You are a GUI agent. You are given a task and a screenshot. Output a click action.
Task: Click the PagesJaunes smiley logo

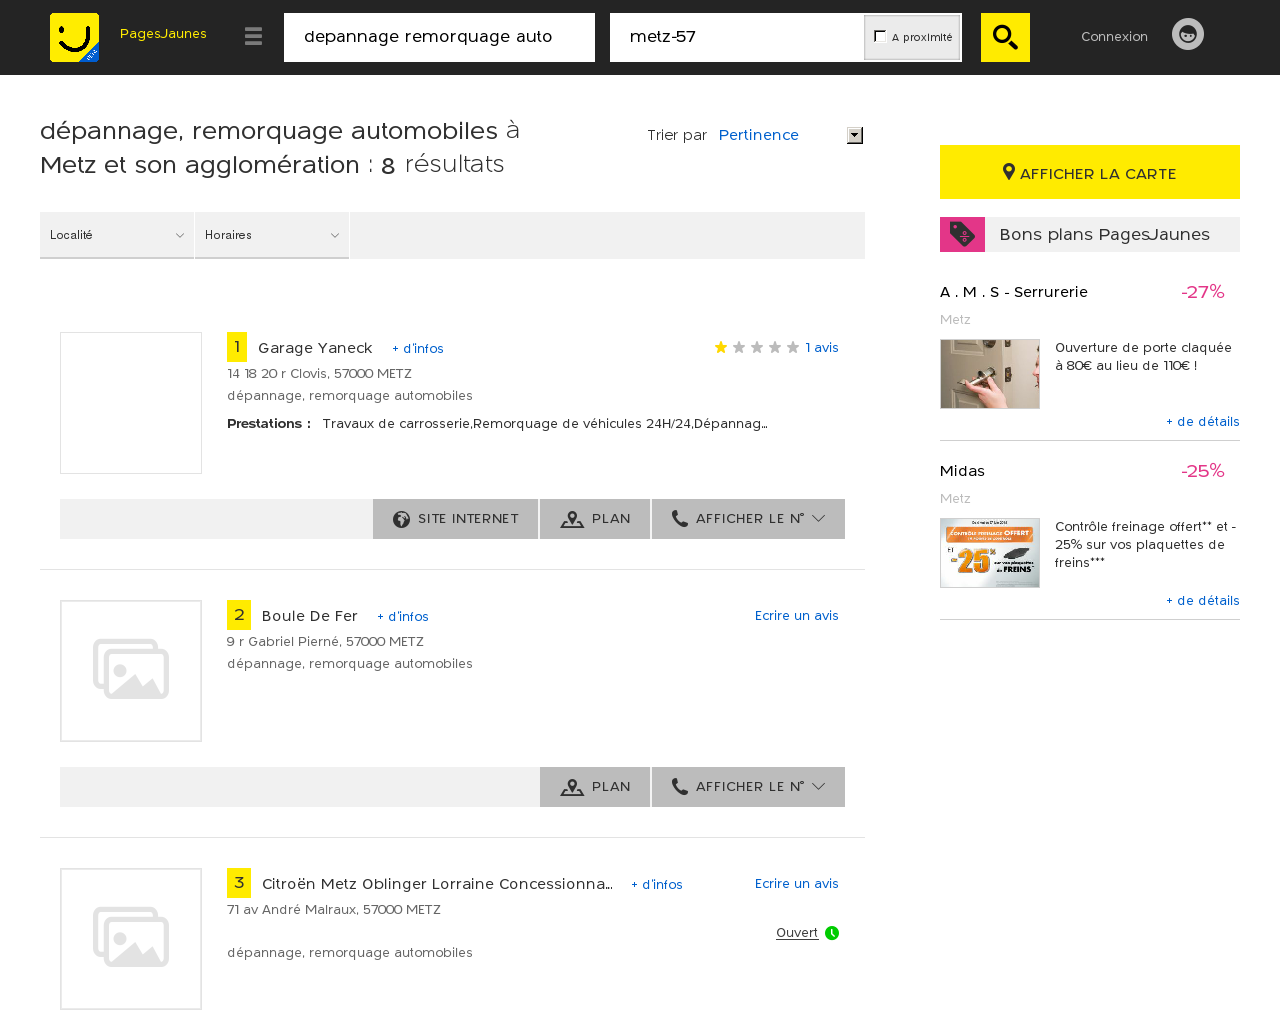click(74, 37)
